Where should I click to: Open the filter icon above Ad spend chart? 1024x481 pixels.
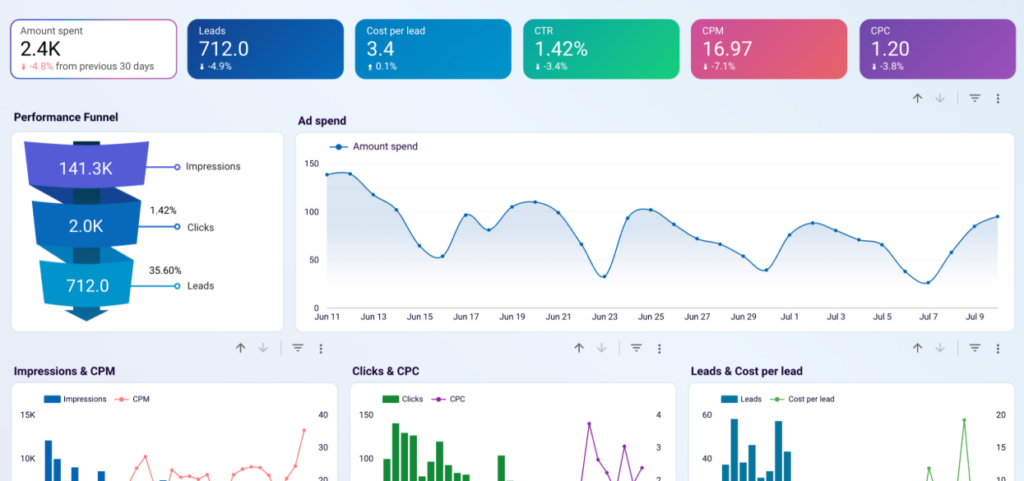click(975, 98)
